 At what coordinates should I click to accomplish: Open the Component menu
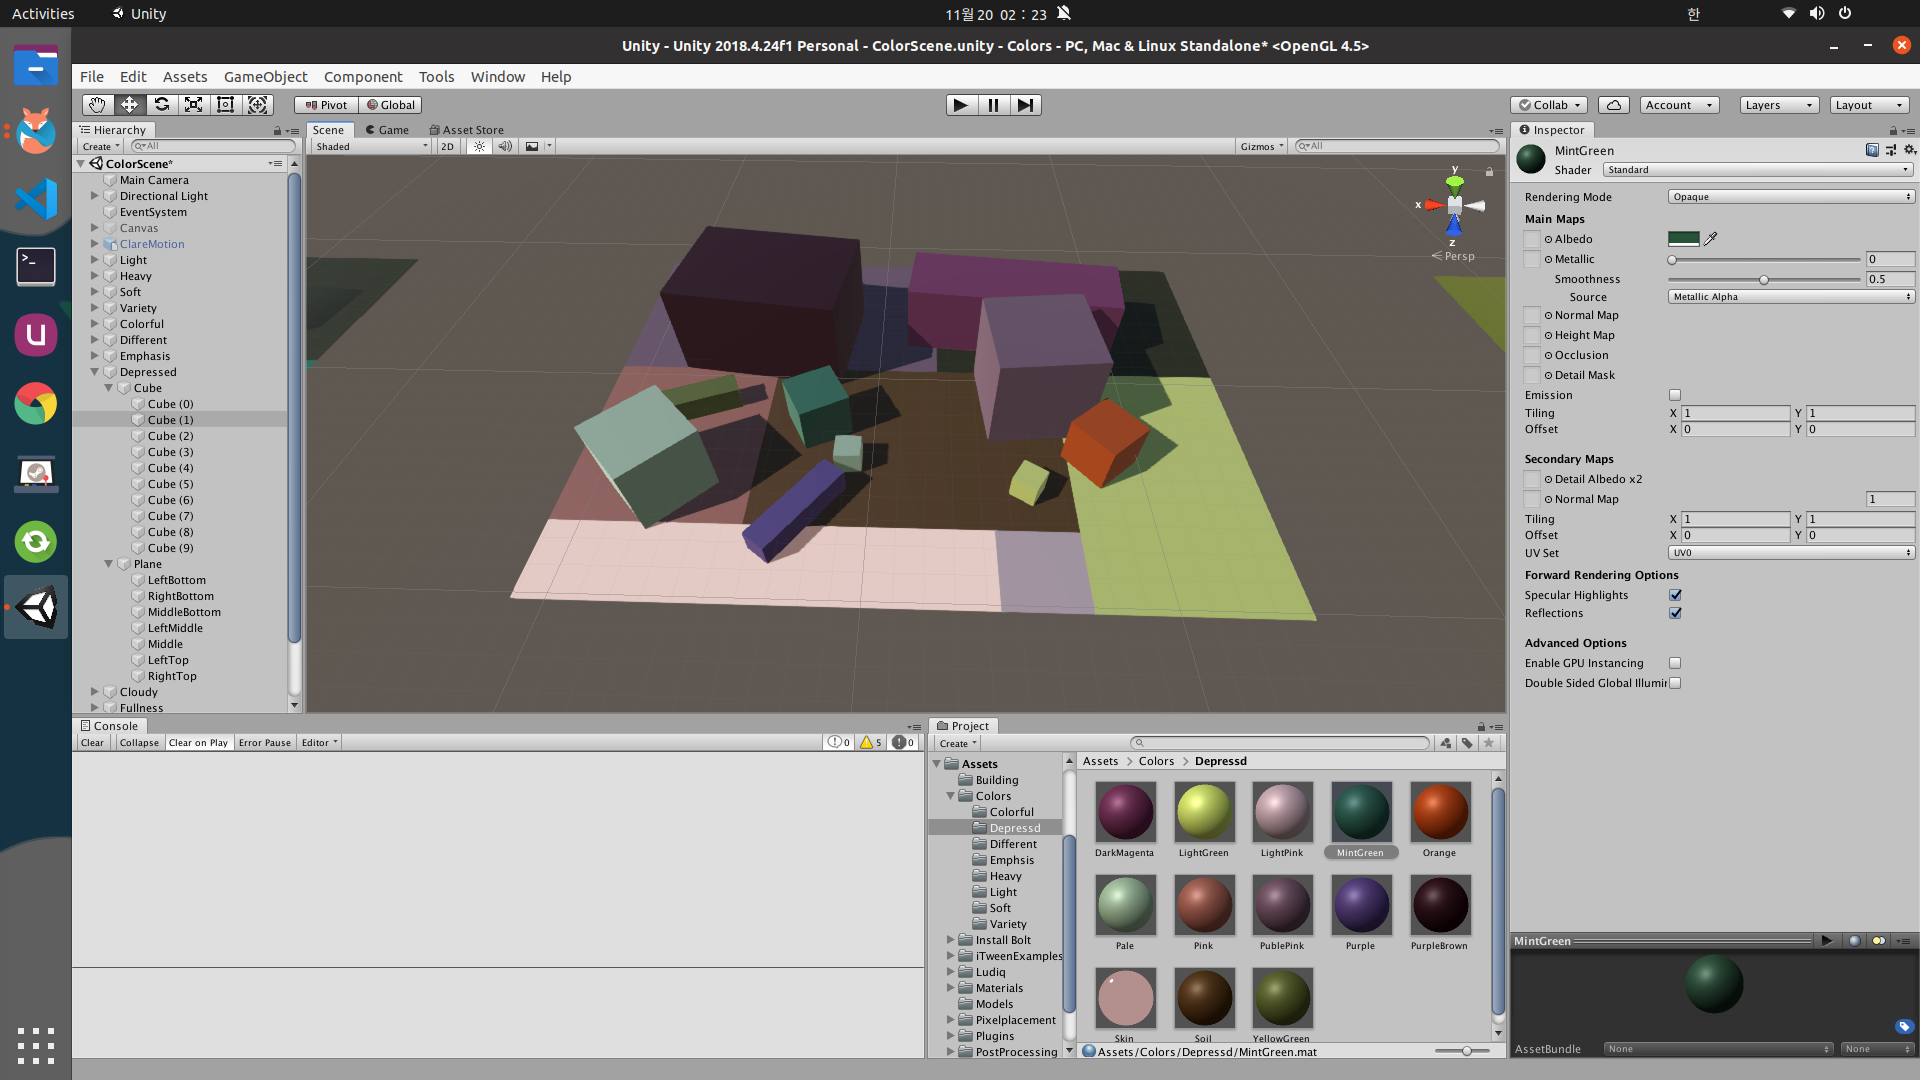tap(363, 77)
